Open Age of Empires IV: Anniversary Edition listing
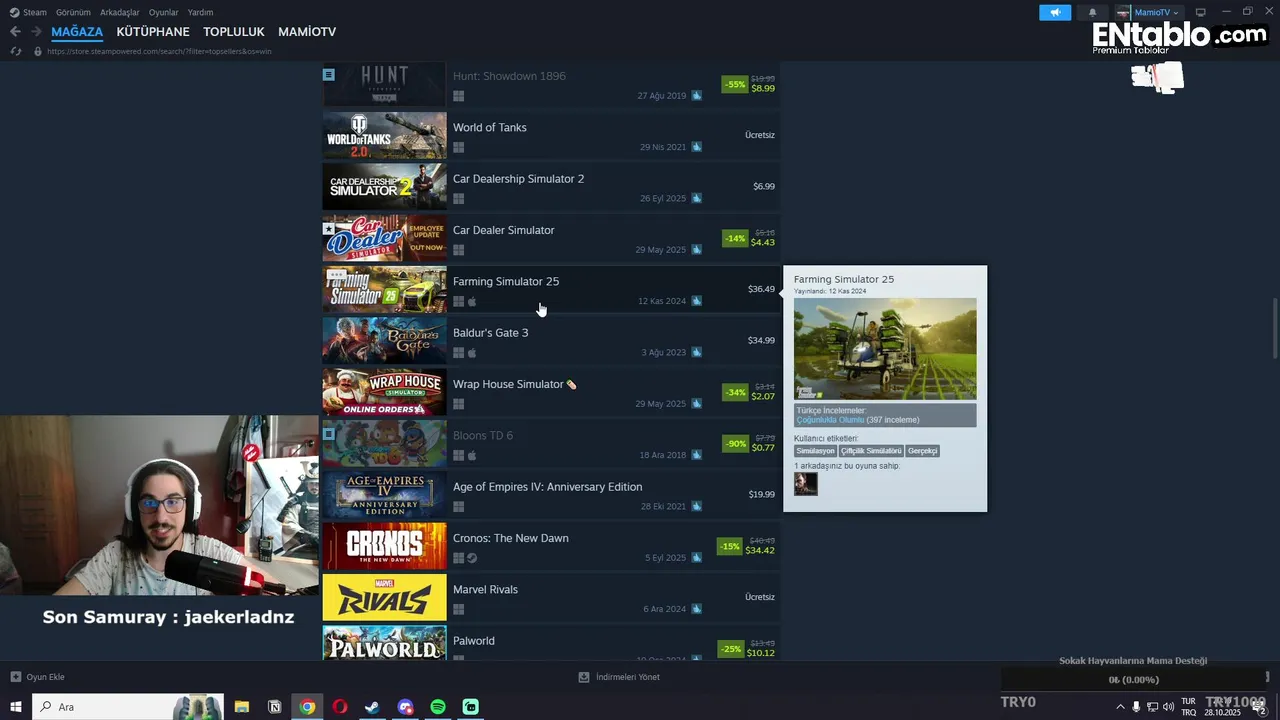Viewport: 1280px width, 720px height. tap(551, 495)
